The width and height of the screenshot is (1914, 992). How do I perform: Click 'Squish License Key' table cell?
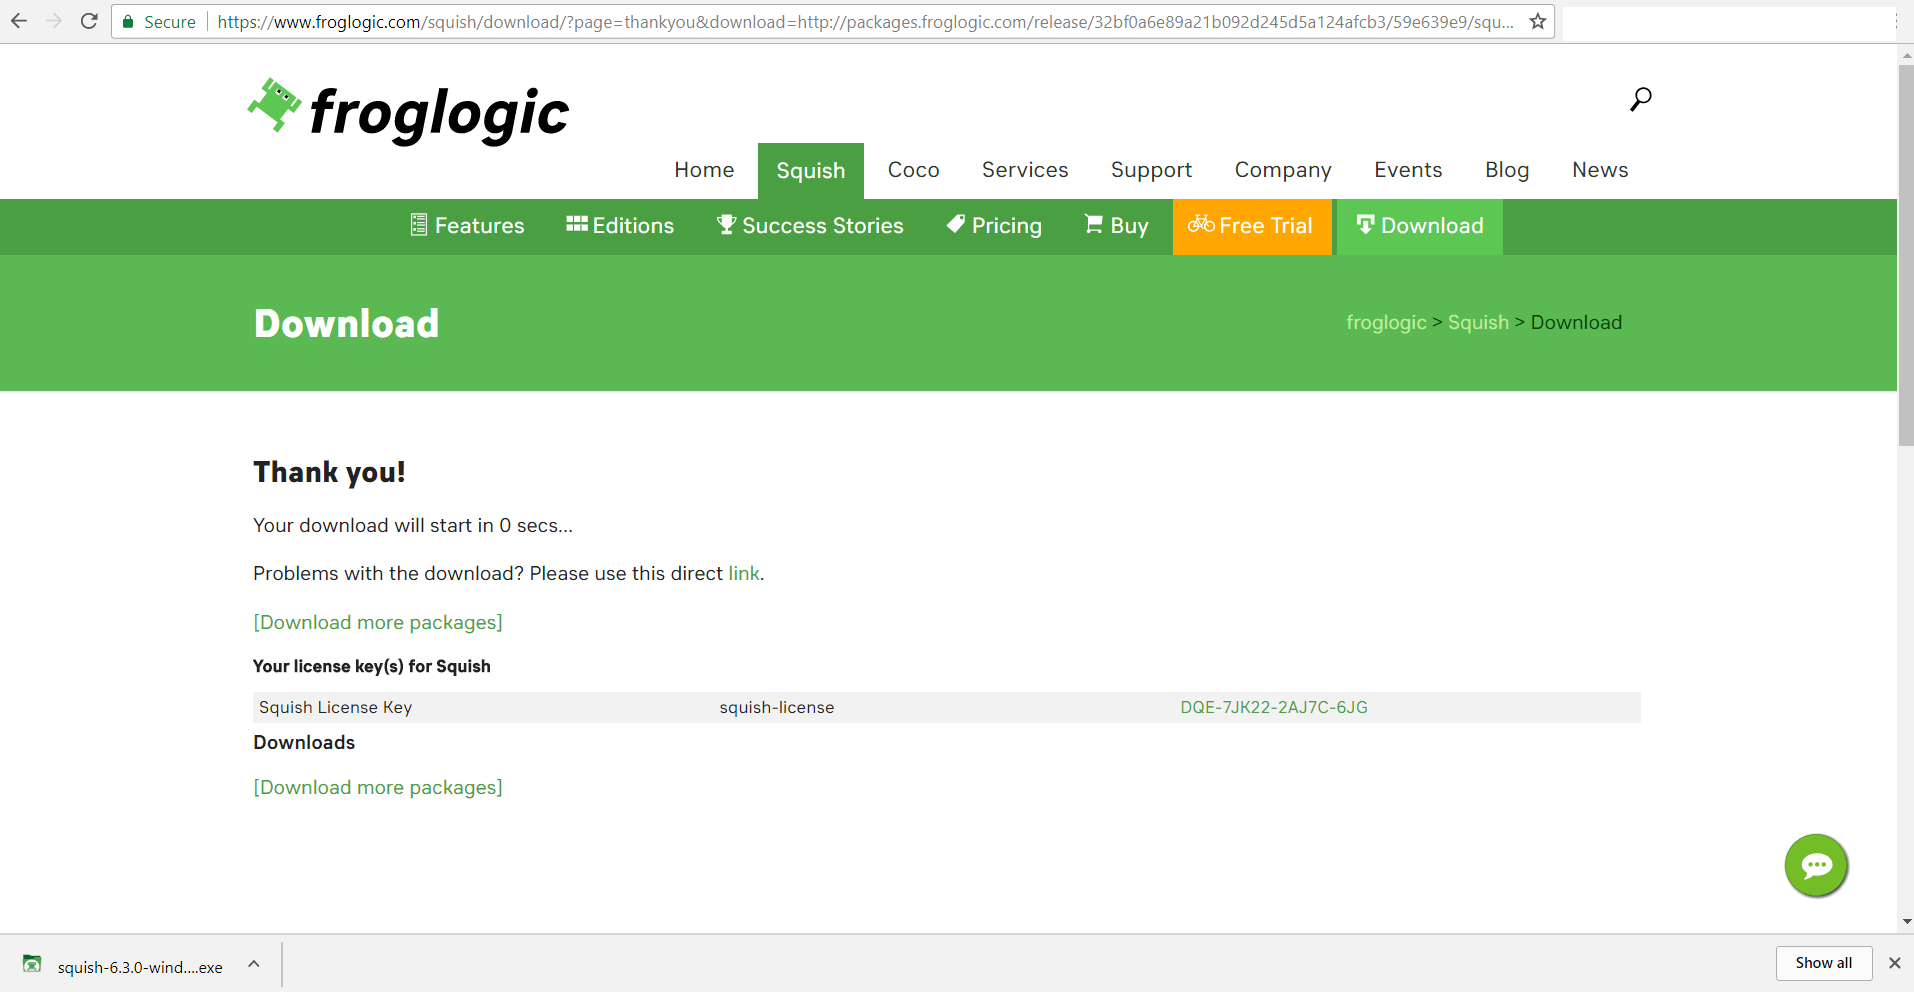coord(336,707)
